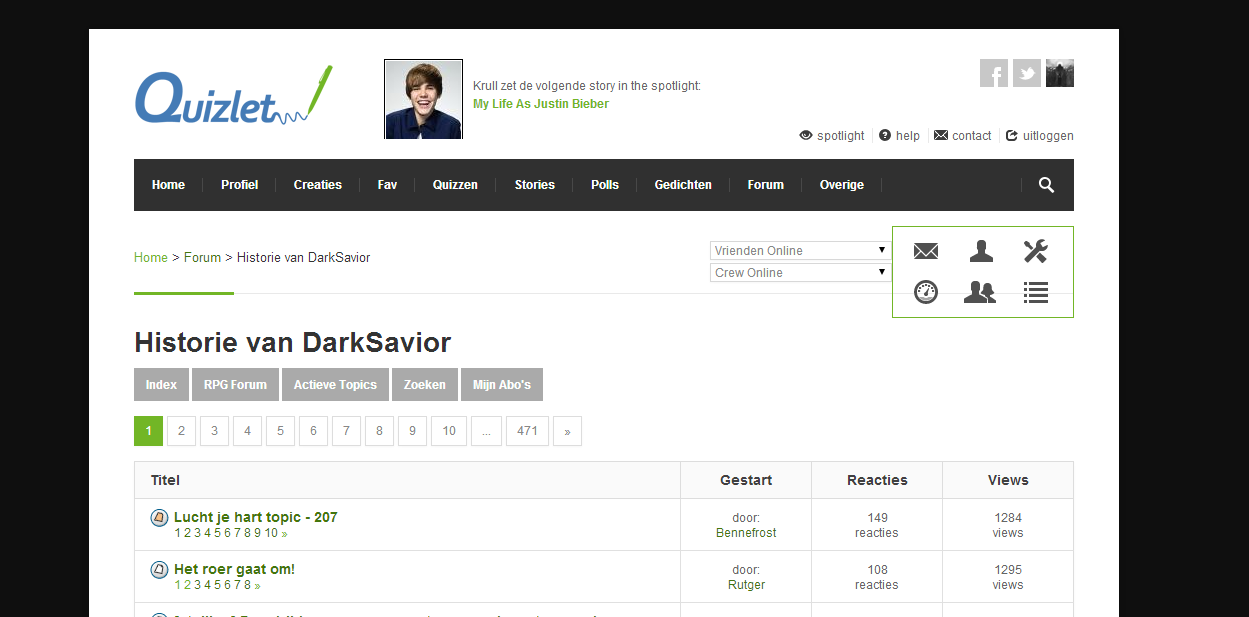The width and height of the screenshot is (1249, 617).
Task: Click the Zoeken forum button
Action: tap(425, 385)
